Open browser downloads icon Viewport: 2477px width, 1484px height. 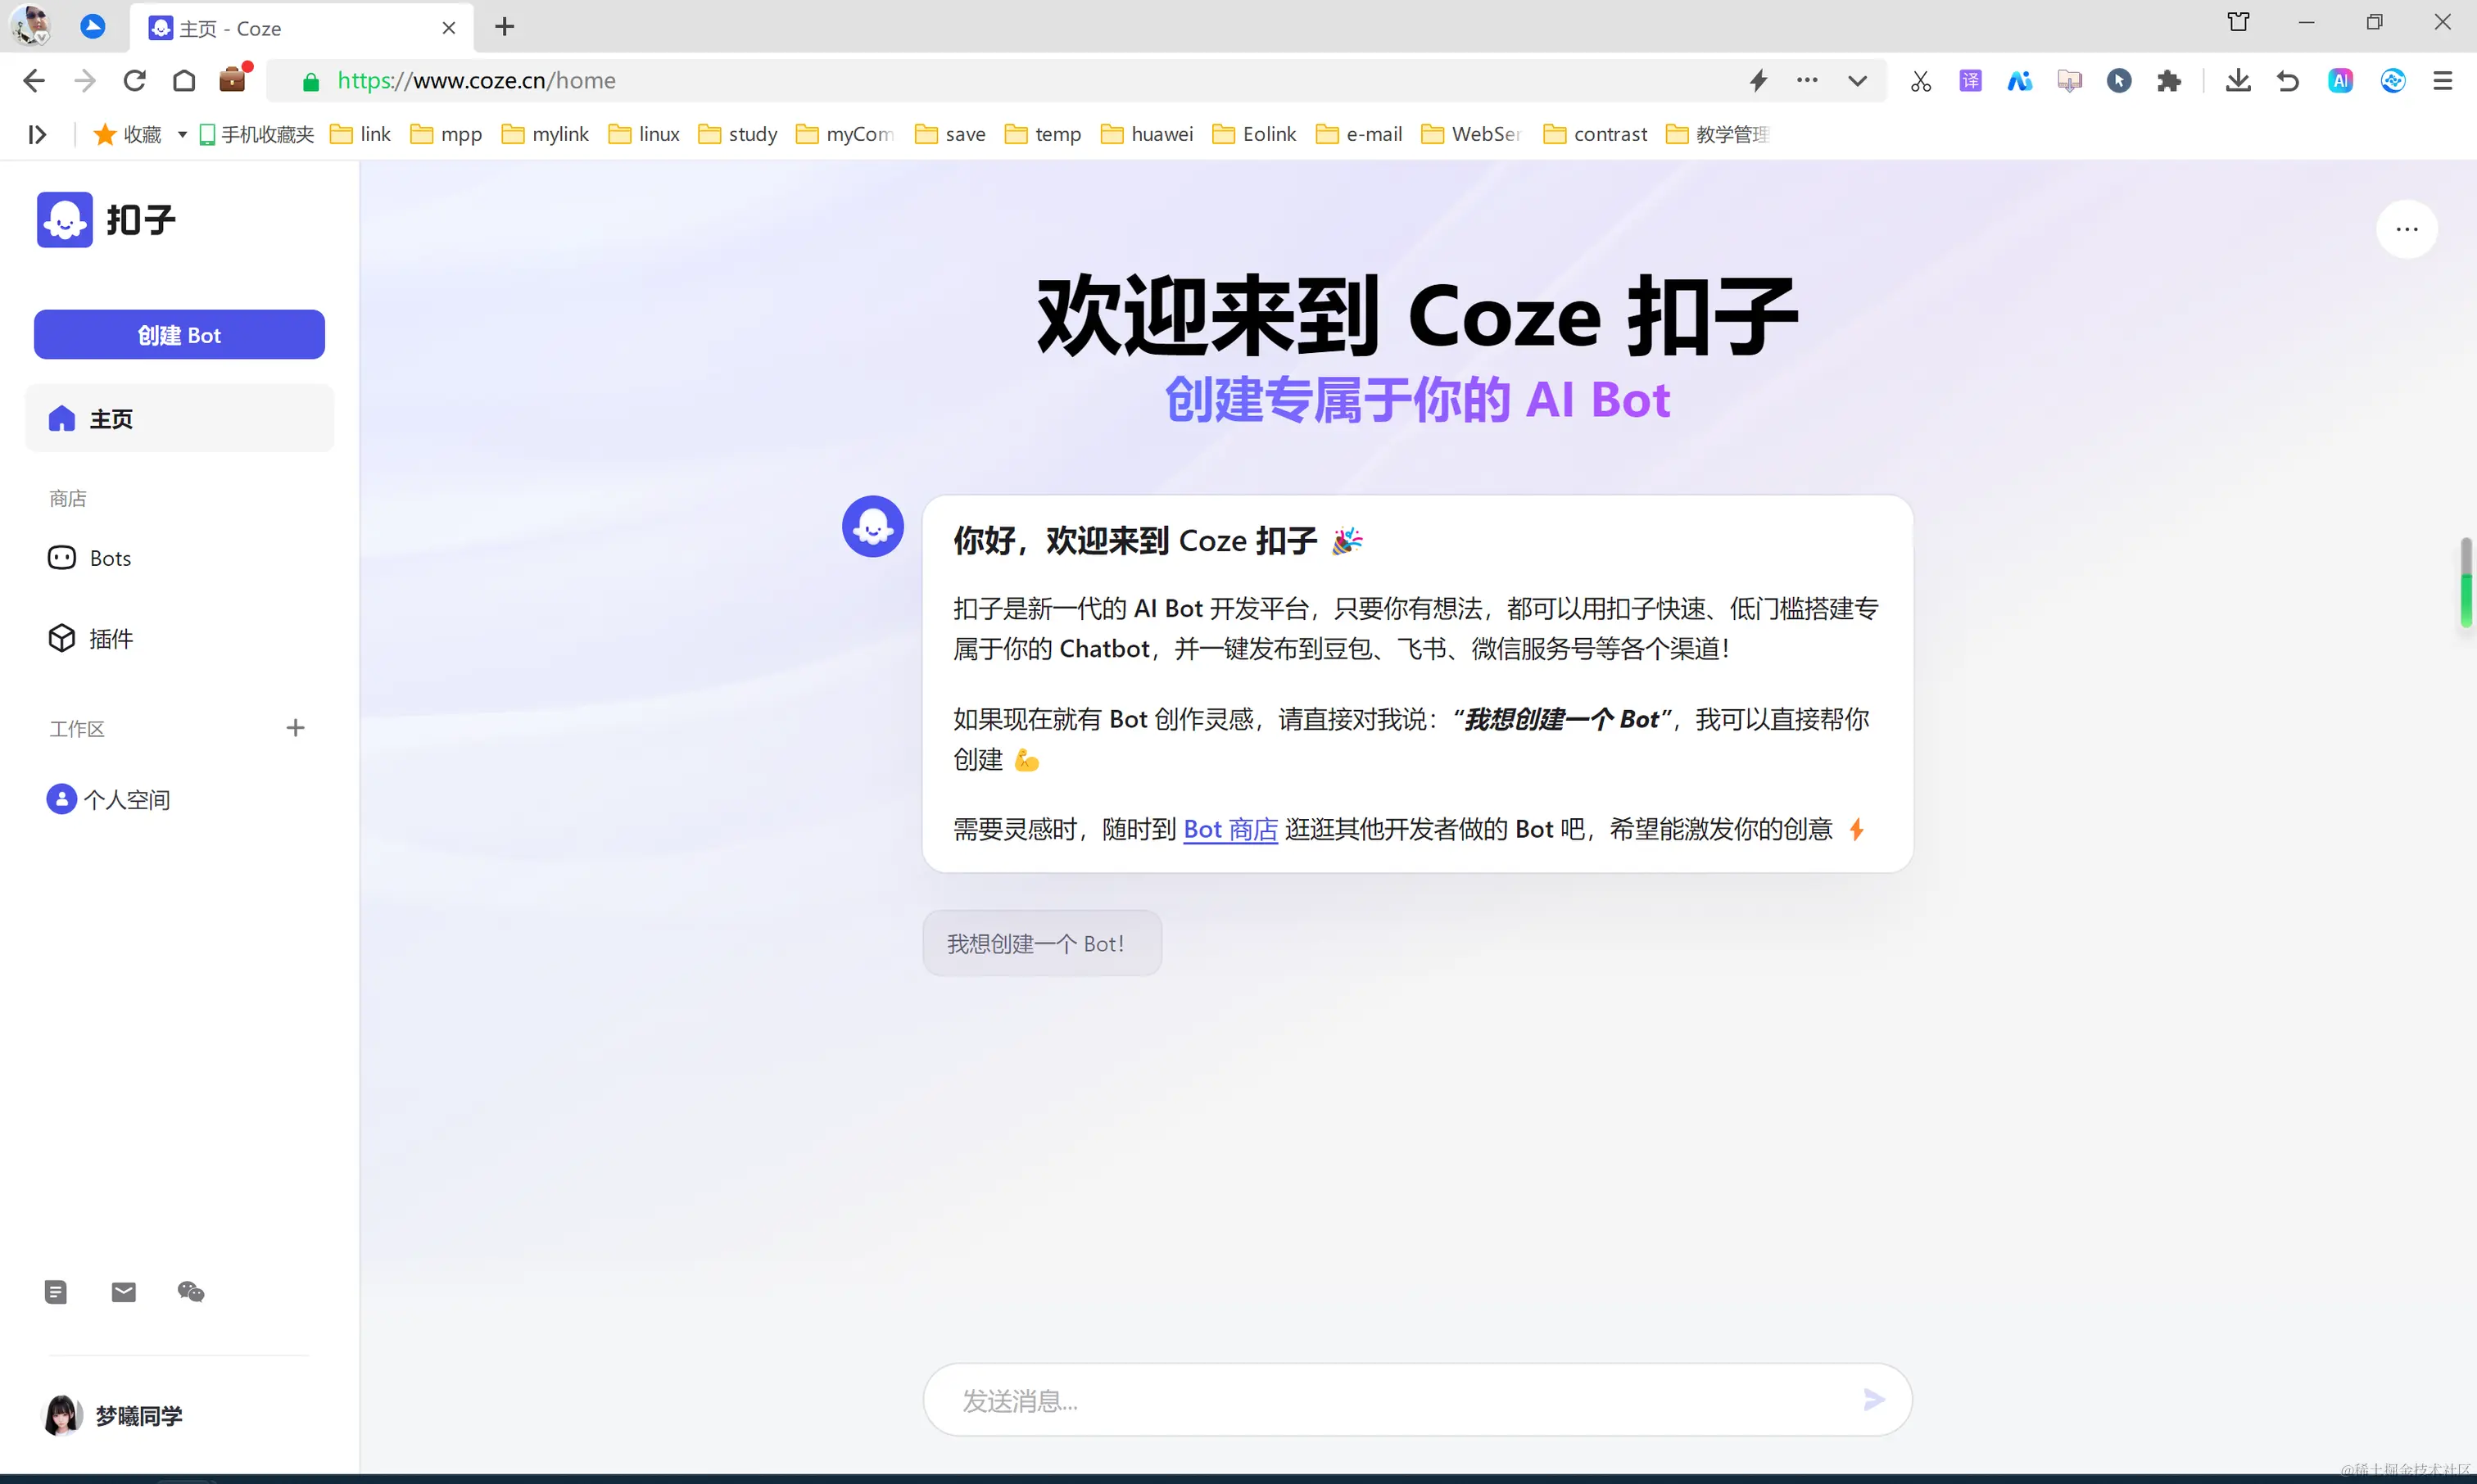[2238, 81]
